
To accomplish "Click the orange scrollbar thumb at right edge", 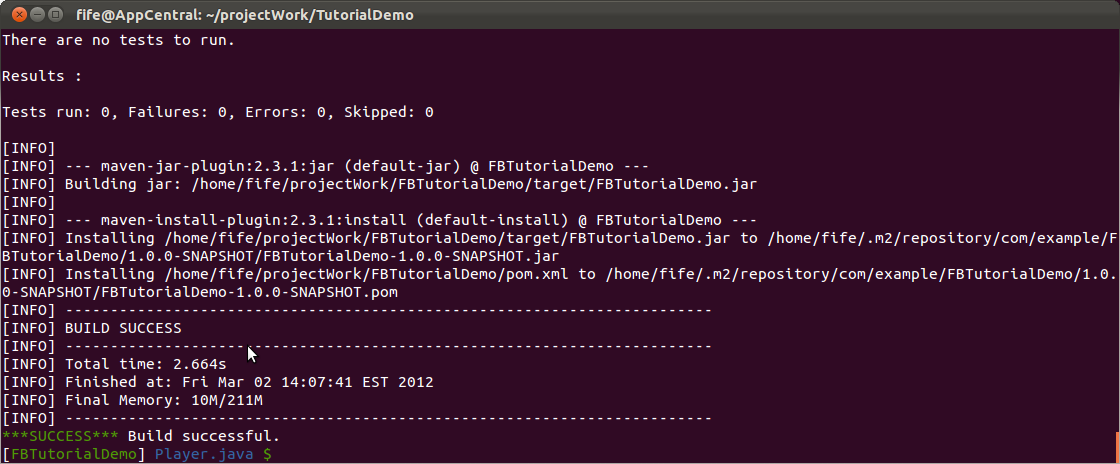I will click(1117, 447).
